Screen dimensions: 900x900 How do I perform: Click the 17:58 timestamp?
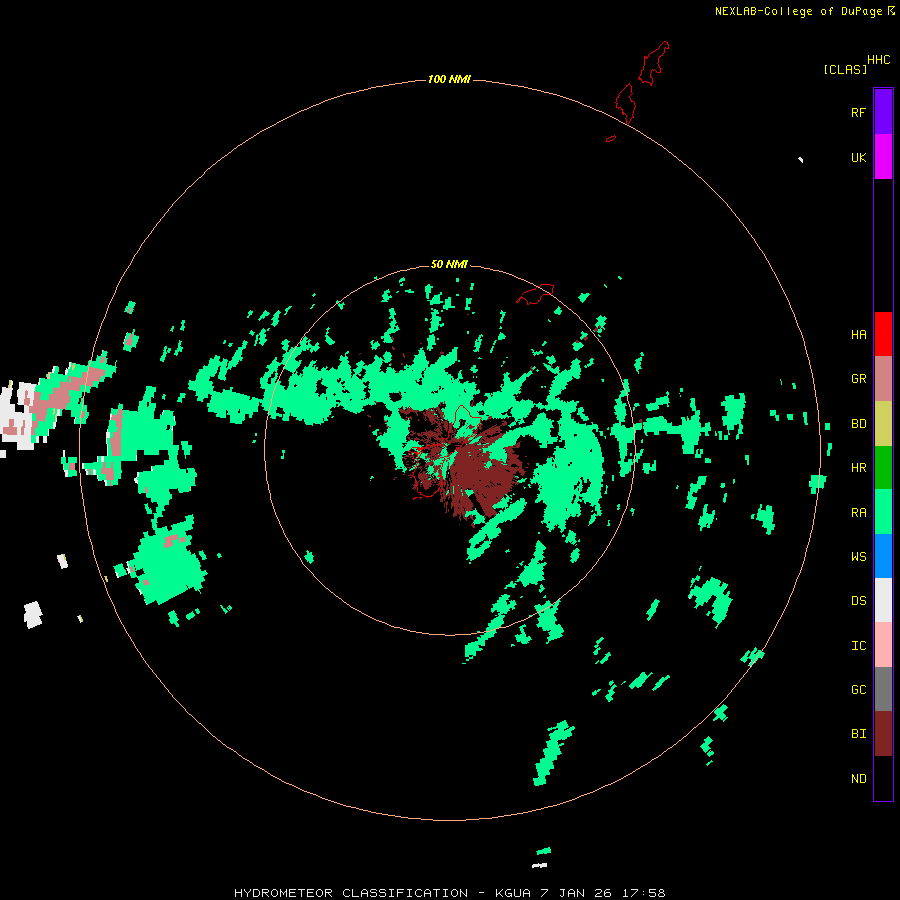click(643, 893)
